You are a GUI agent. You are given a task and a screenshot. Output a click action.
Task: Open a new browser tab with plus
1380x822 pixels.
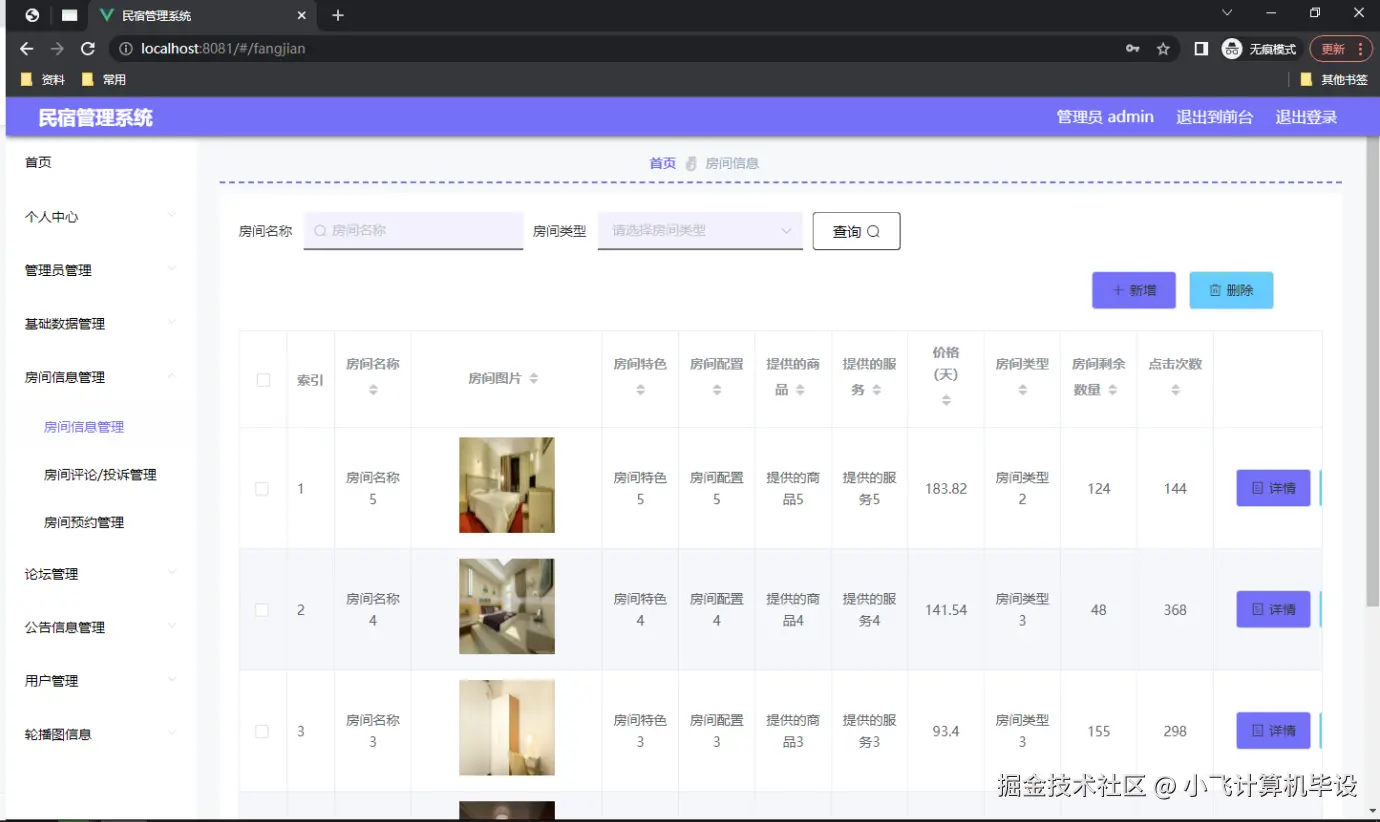pyautogui.click(x=338, y=15)
